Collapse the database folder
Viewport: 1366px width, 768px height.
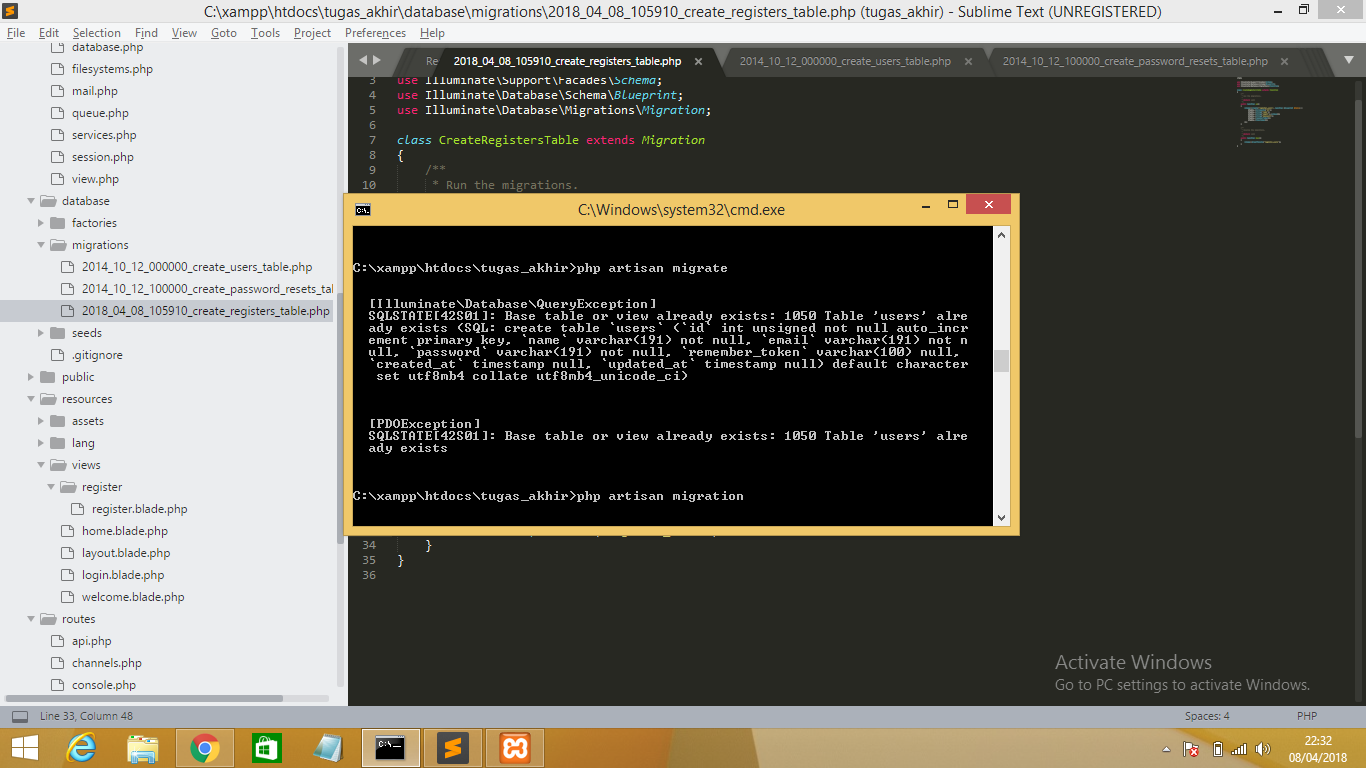pyautogui.click(x=31, y=201)
